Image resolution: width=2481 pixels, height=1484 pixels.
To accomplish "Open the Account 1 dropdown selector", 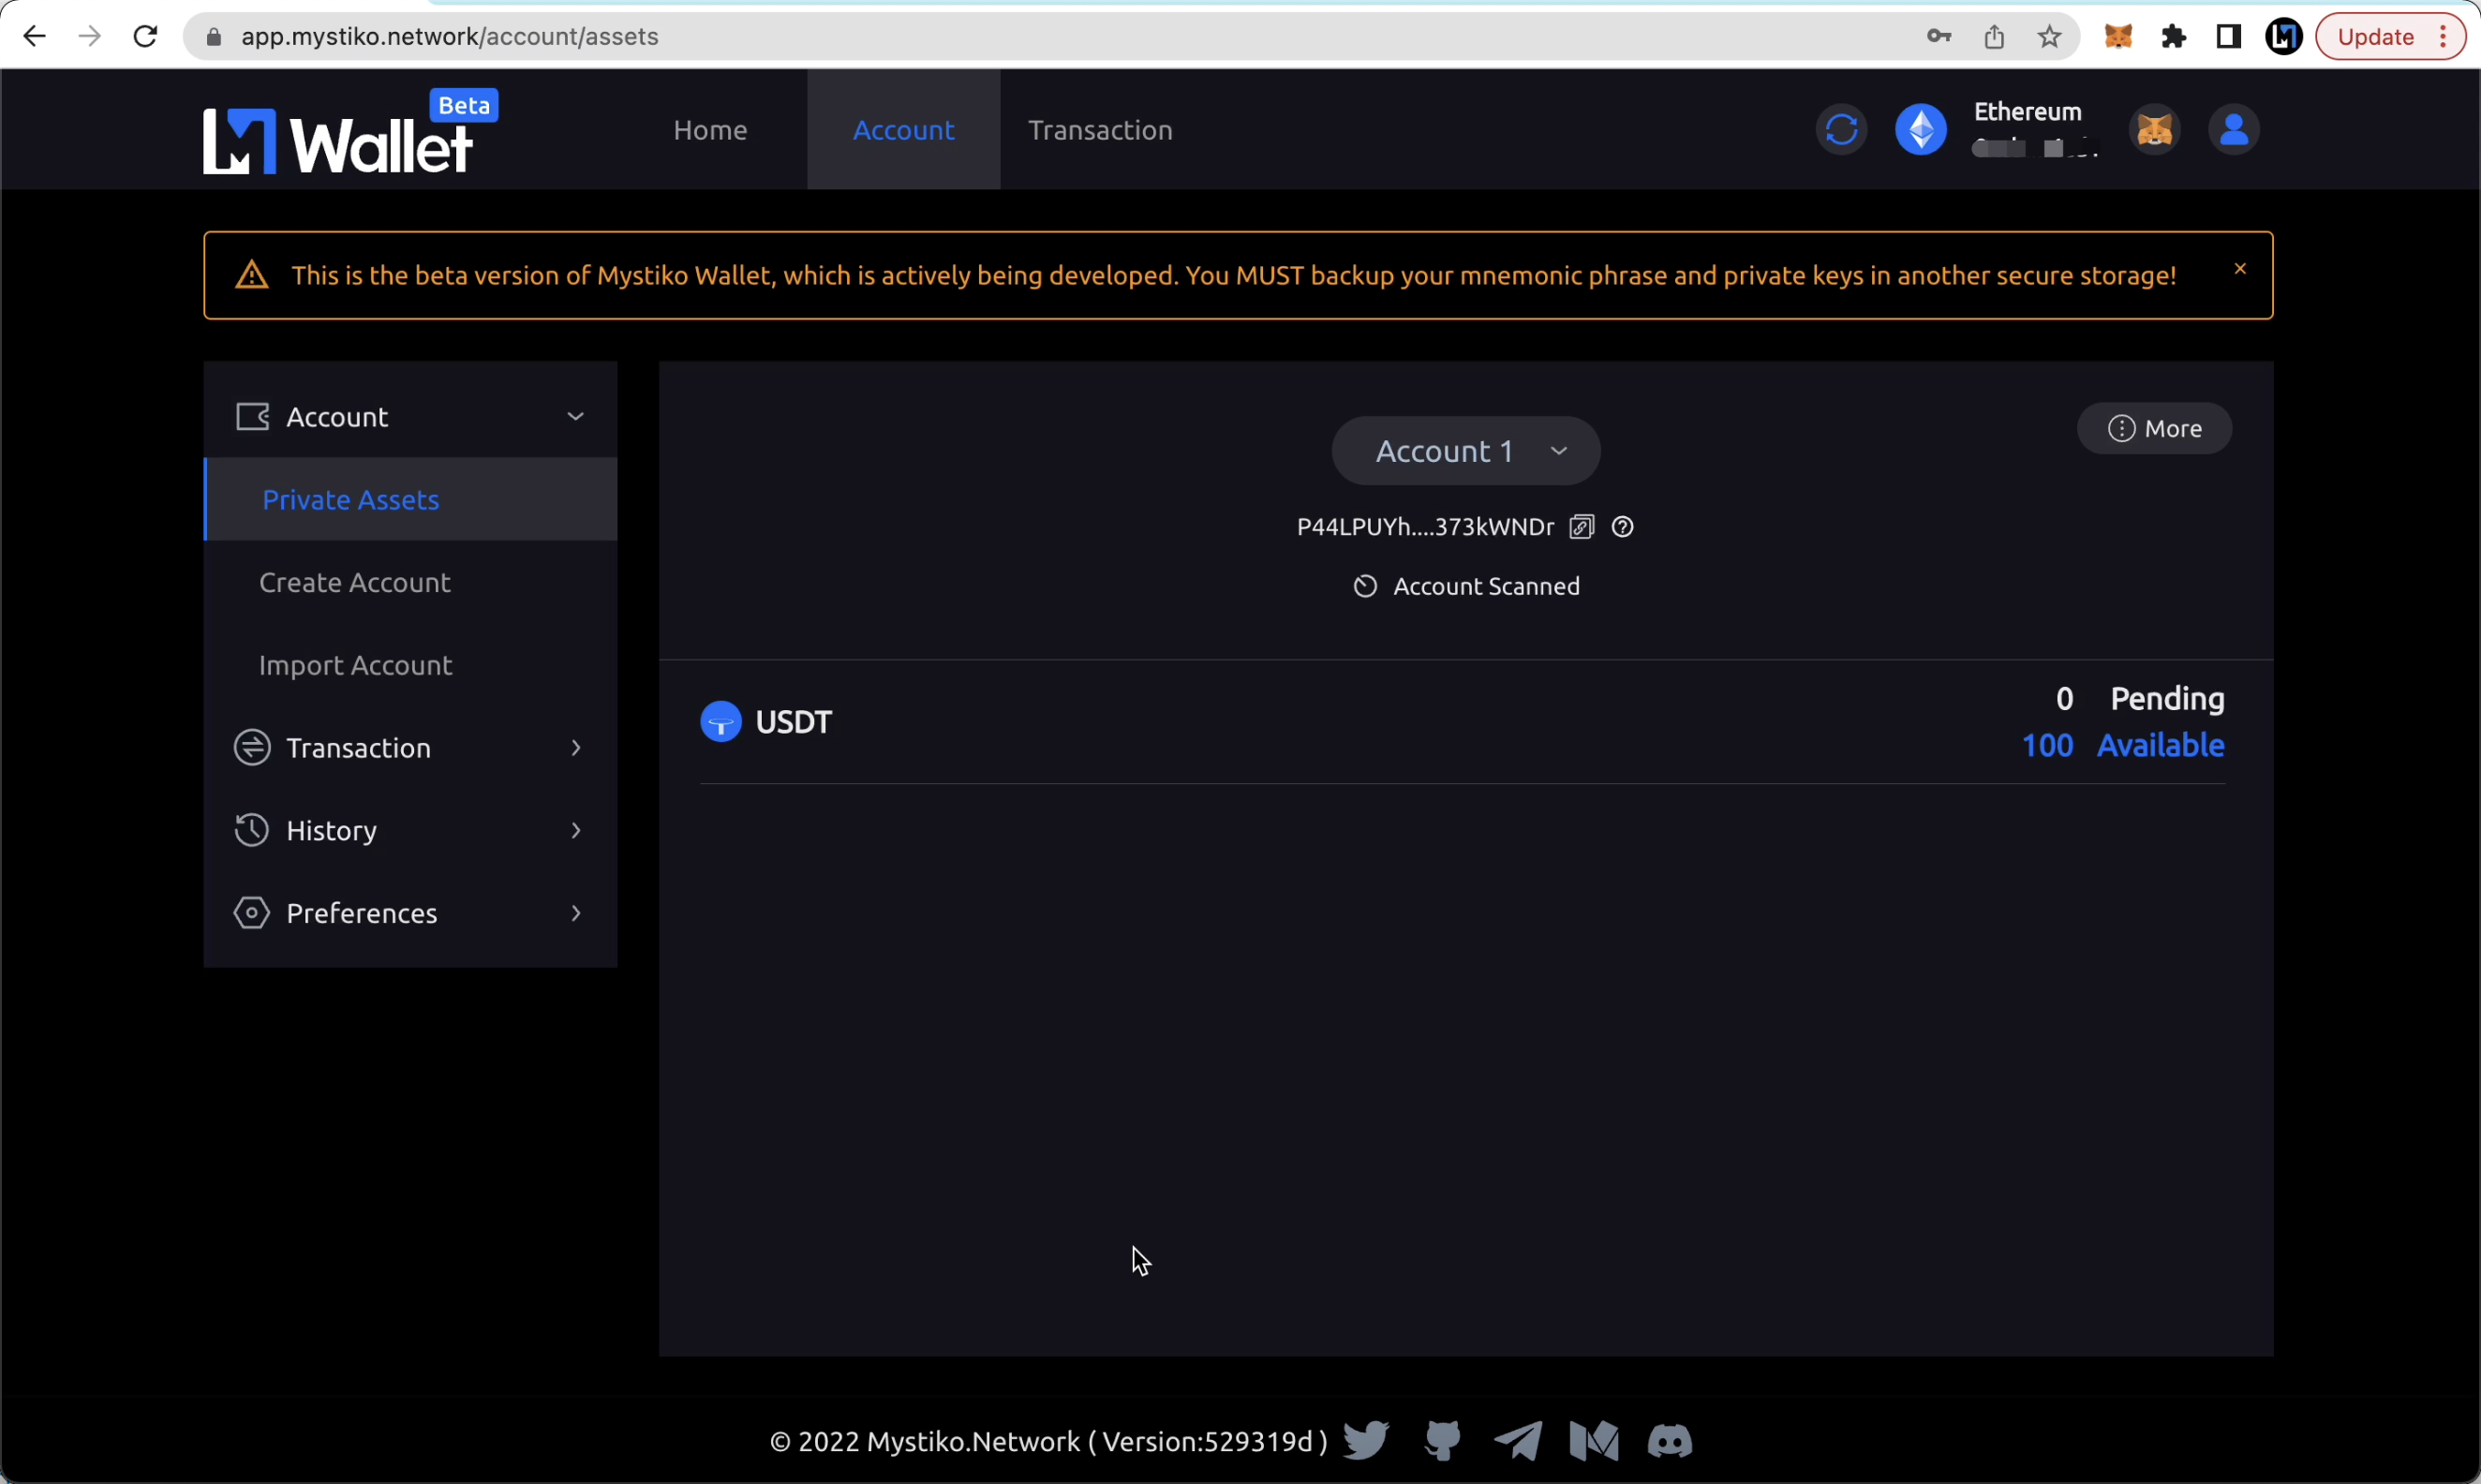I will tap(1466, 451).
